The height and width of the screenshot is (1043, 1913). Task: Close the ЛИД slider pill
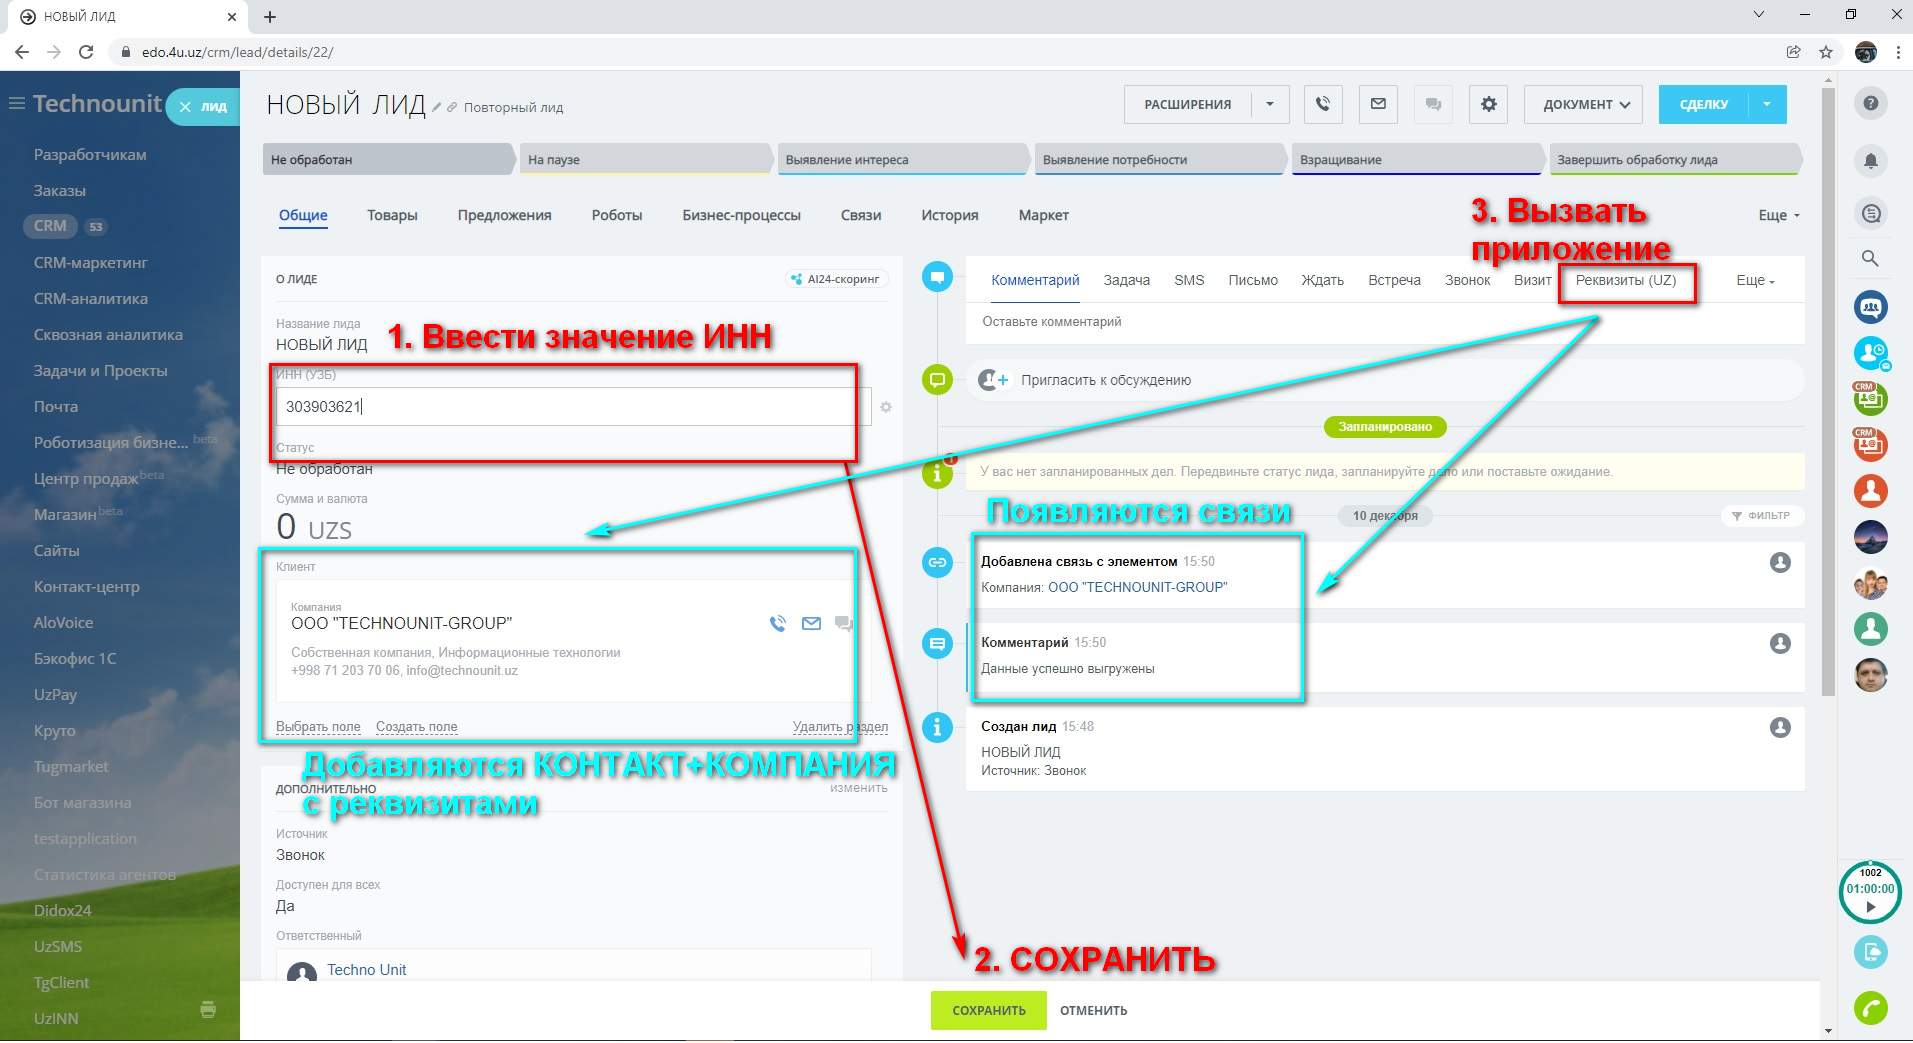coord(185,106)
